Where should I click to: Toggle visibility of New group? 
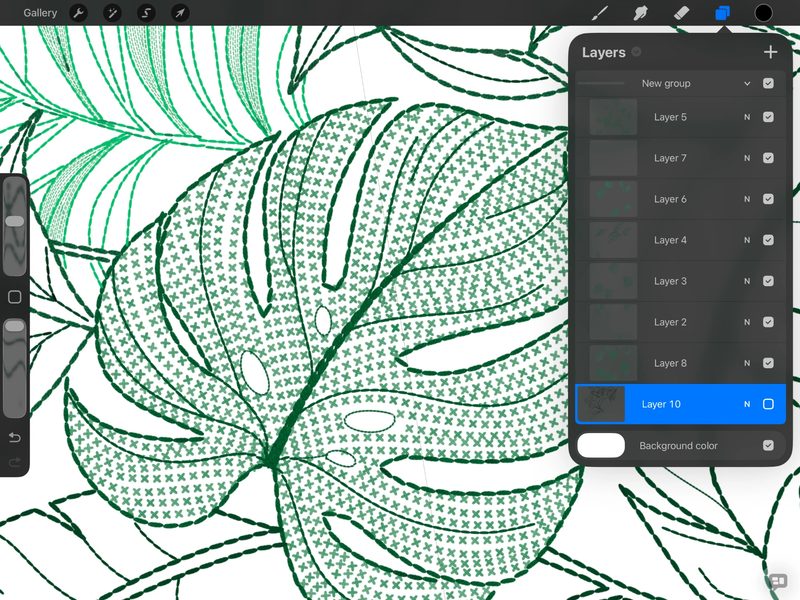click(768, 83)
